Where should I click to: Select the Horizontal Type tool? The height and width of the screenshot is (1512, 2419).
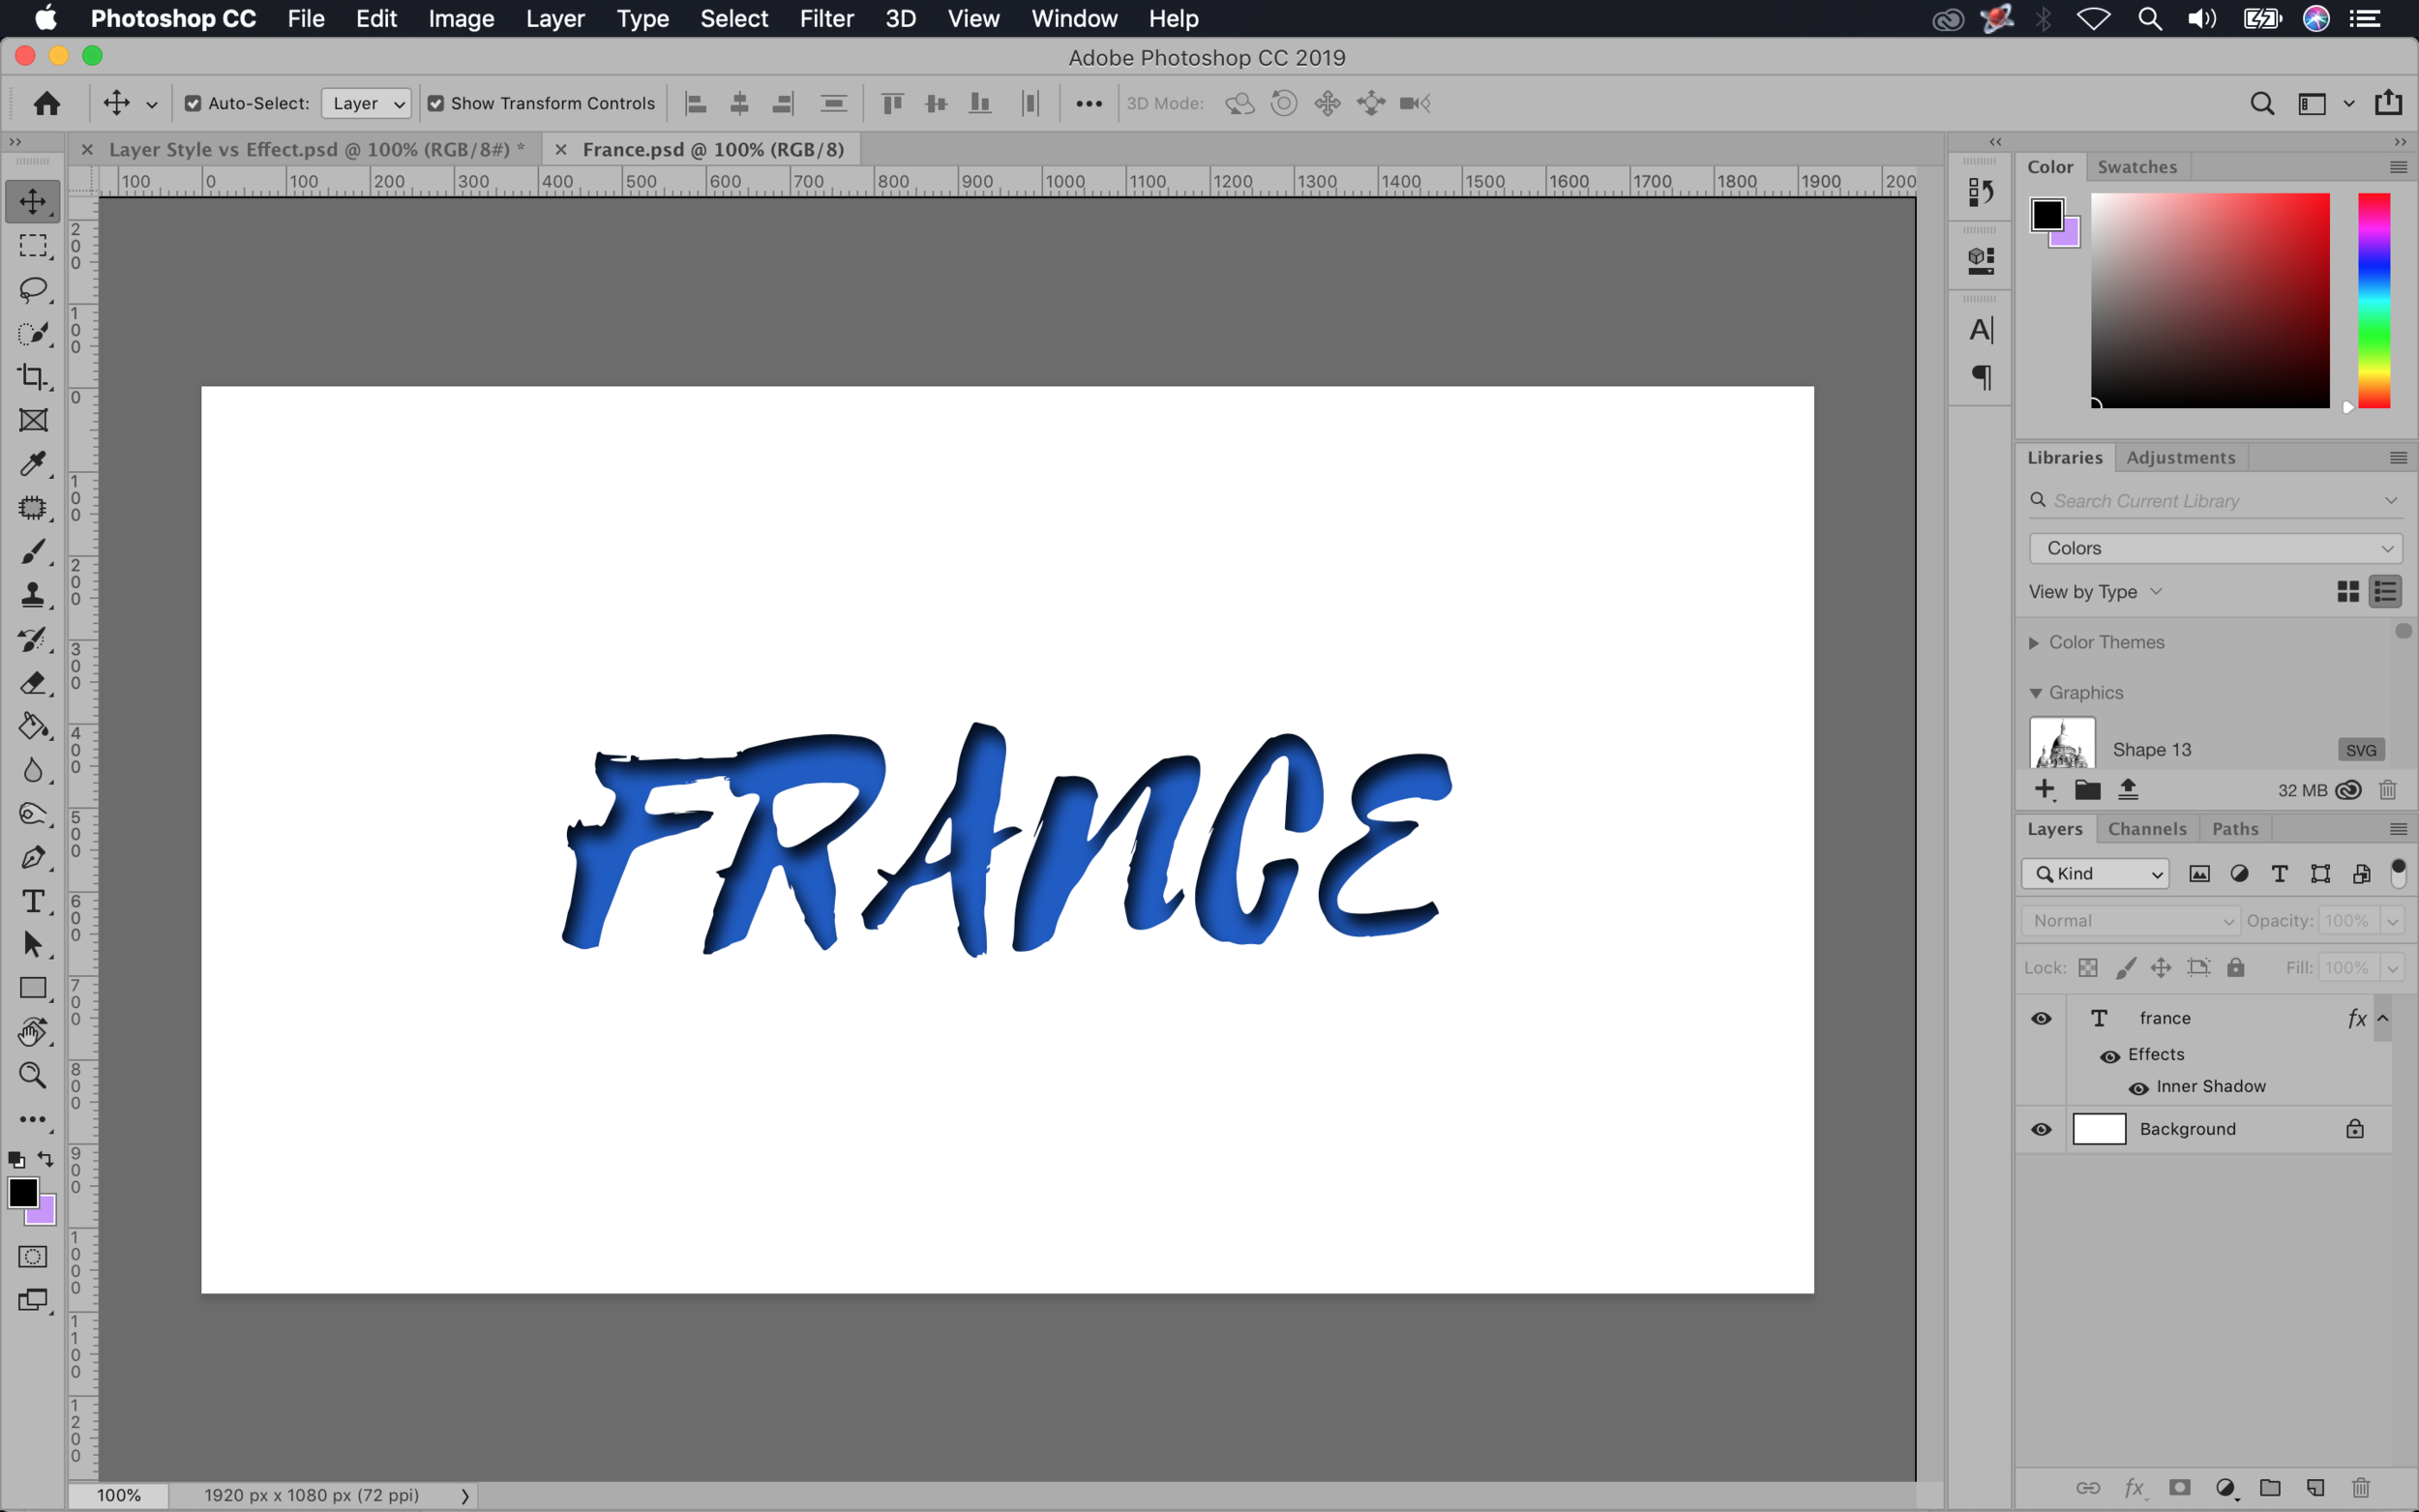click(33, 901)
